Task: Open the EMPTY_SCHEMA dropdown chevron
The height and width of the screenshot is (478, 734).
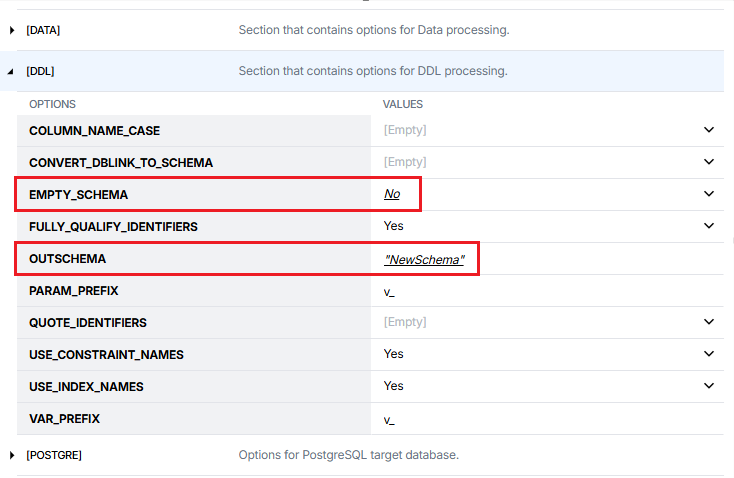Action: coord(709,194)
